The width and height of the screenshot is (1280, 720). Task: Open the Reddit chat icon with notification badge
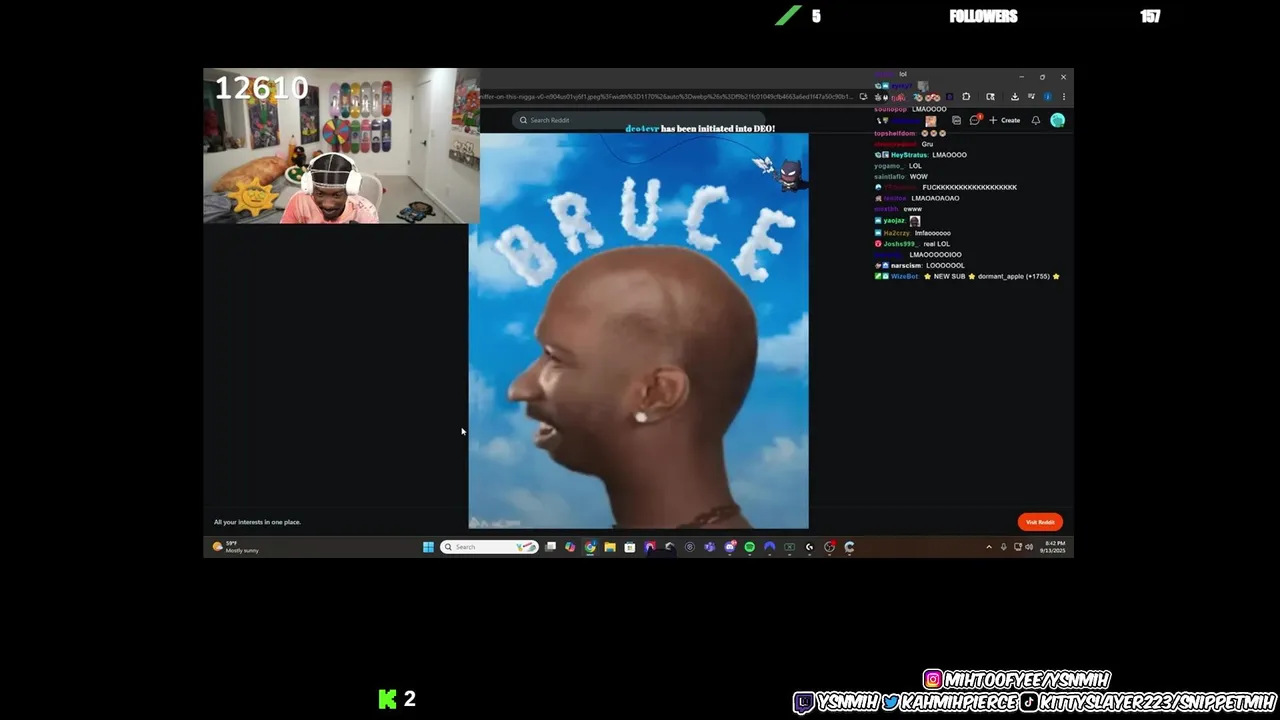(x=975, y=120)
